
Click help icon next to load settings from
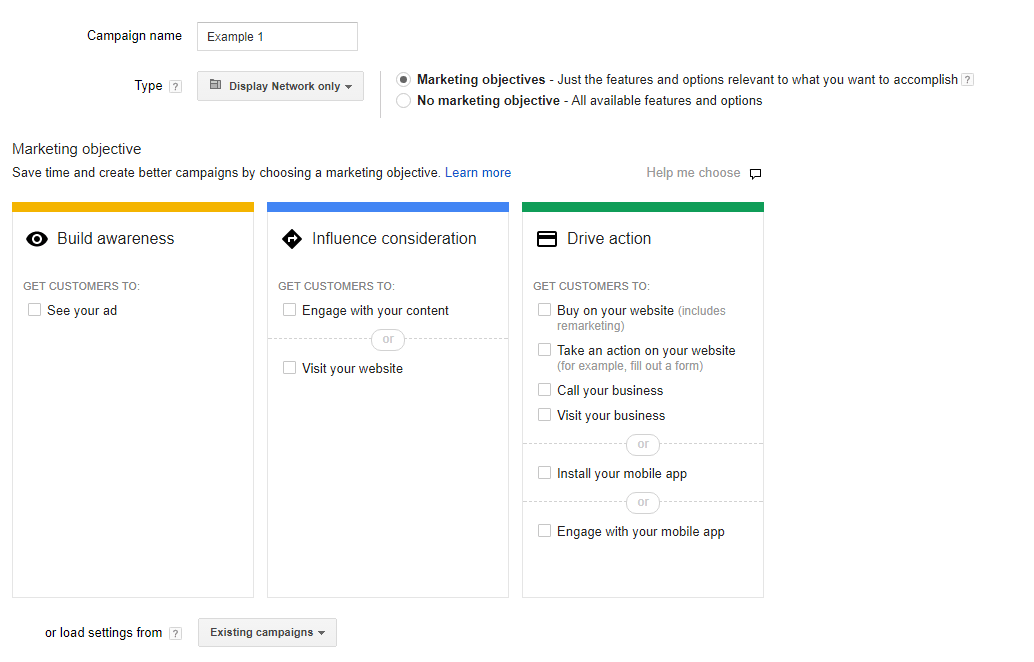pos(175,633)
